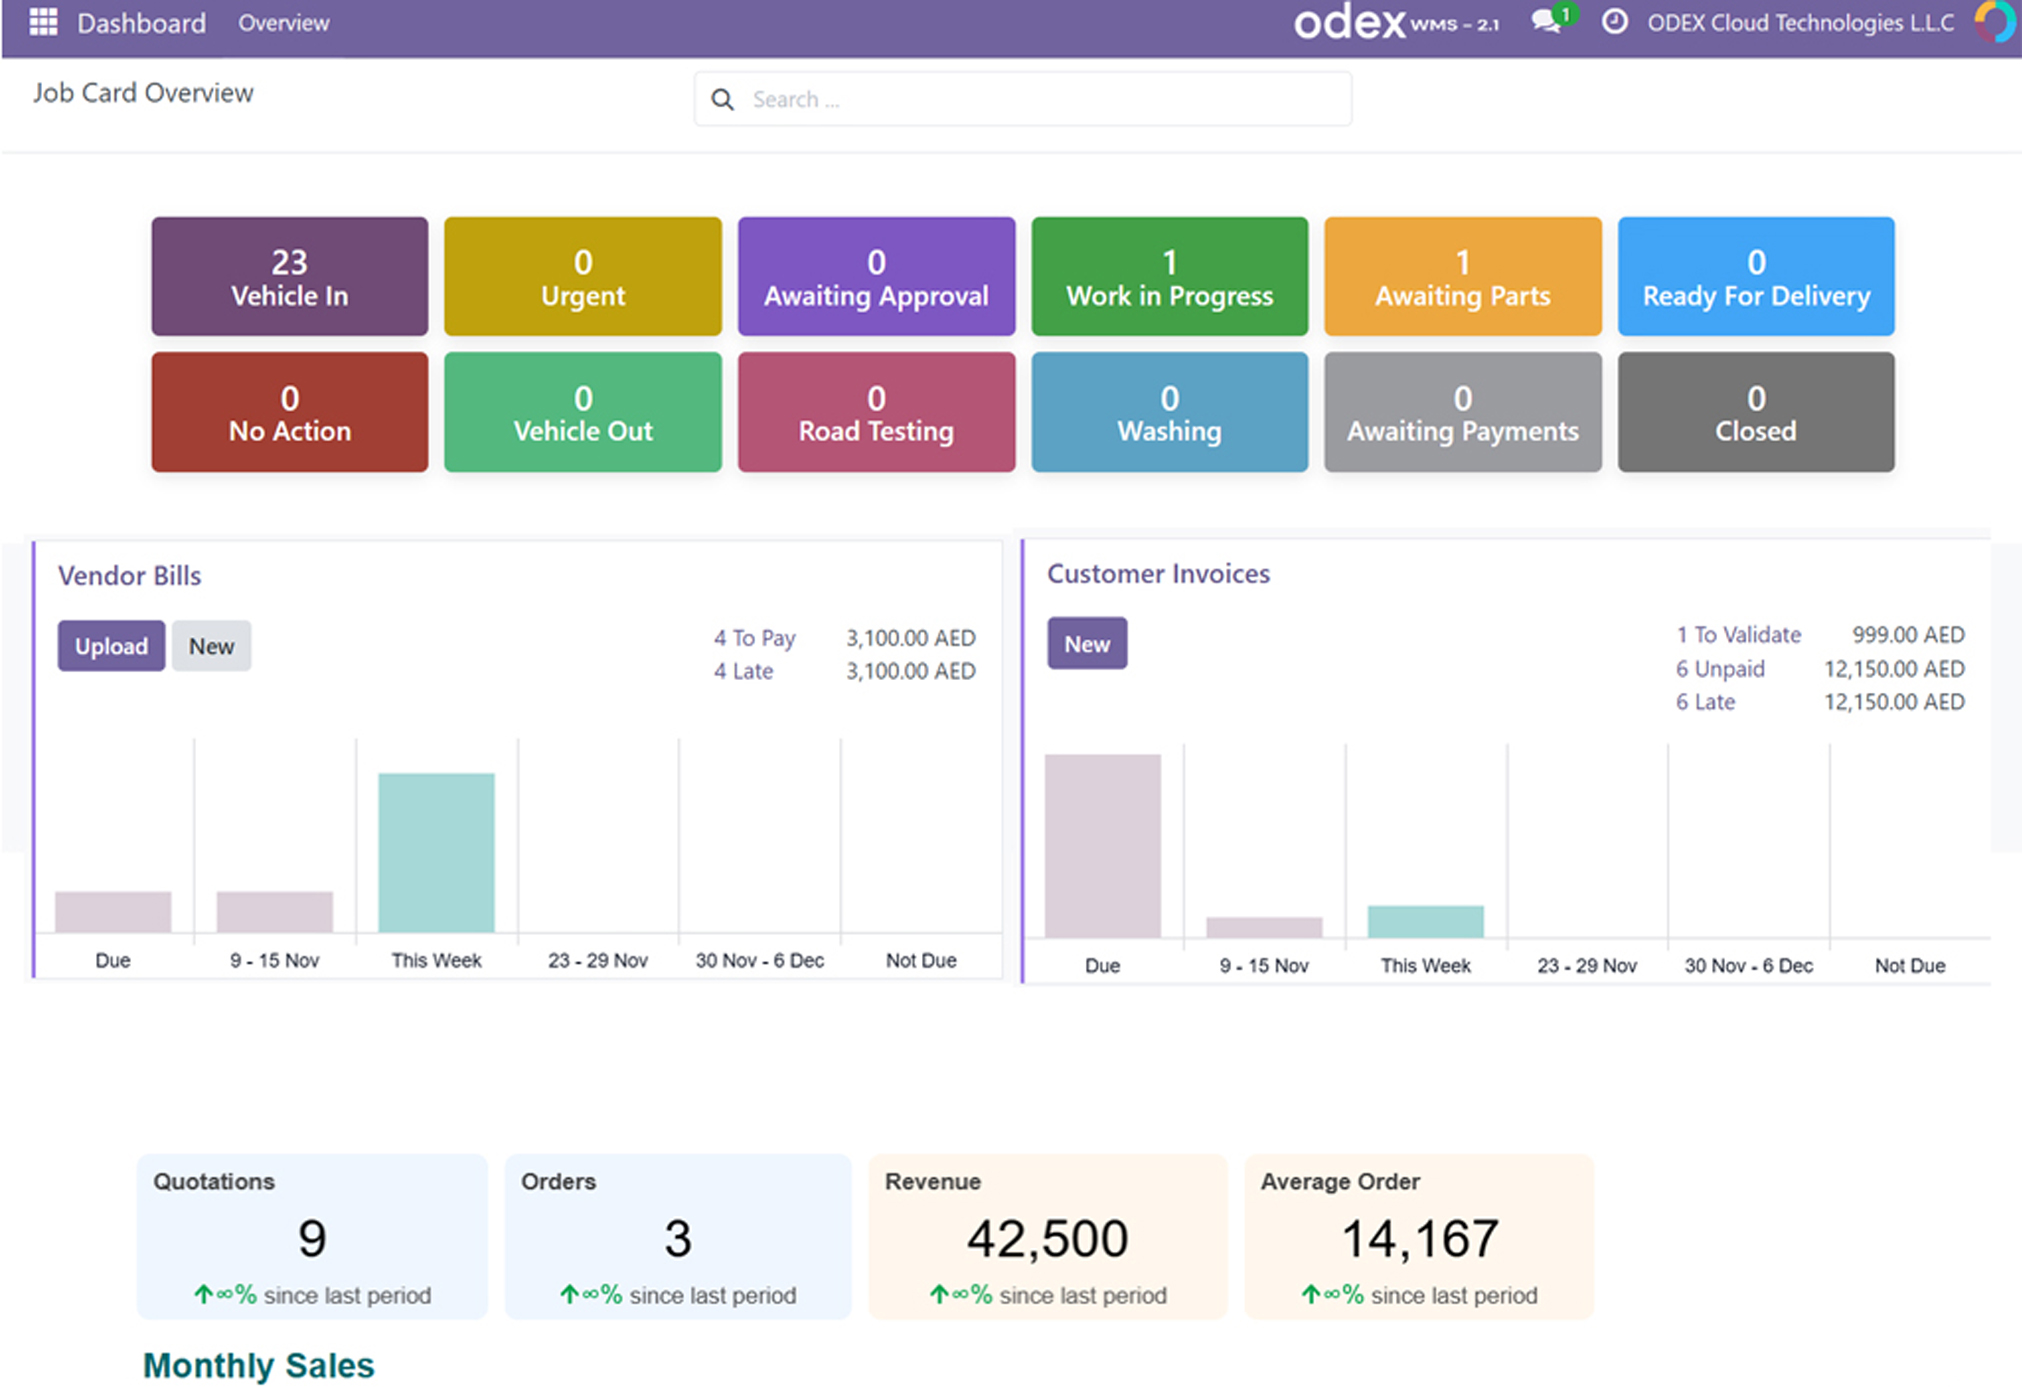Open the Ready For Delivery card
The height and width of the screenshot is (1387, 2022).
pos(1755,276)
